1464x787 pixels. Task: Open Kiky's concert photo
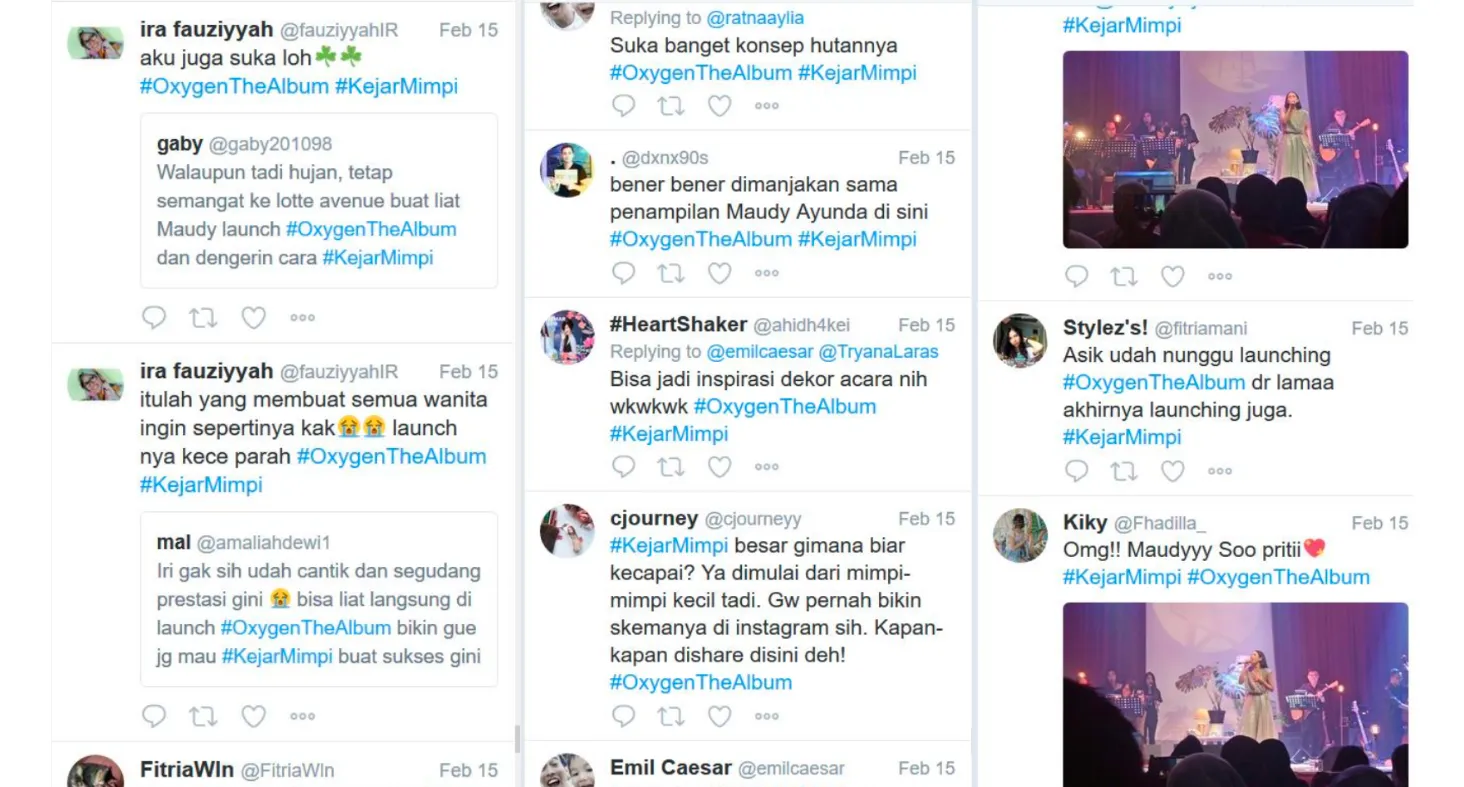click(1235, 694)
